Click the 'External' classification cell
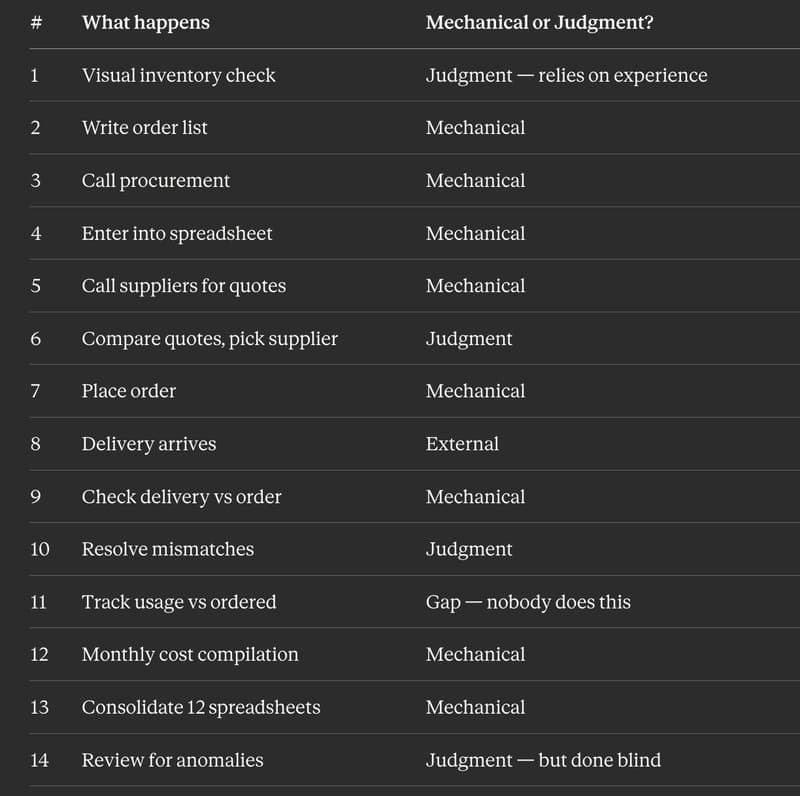Viewport: 800px width, 796px height. point(462,444)
